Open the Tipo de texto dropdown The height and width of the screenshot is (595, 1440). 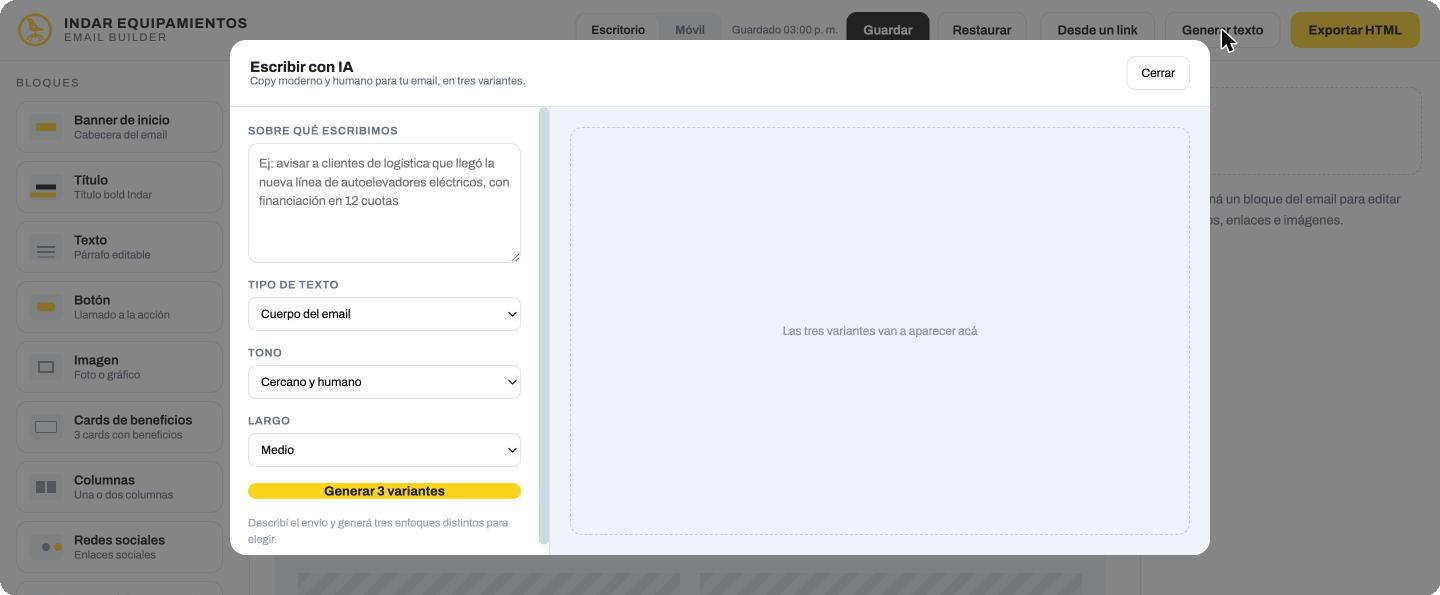coord(384,314)
